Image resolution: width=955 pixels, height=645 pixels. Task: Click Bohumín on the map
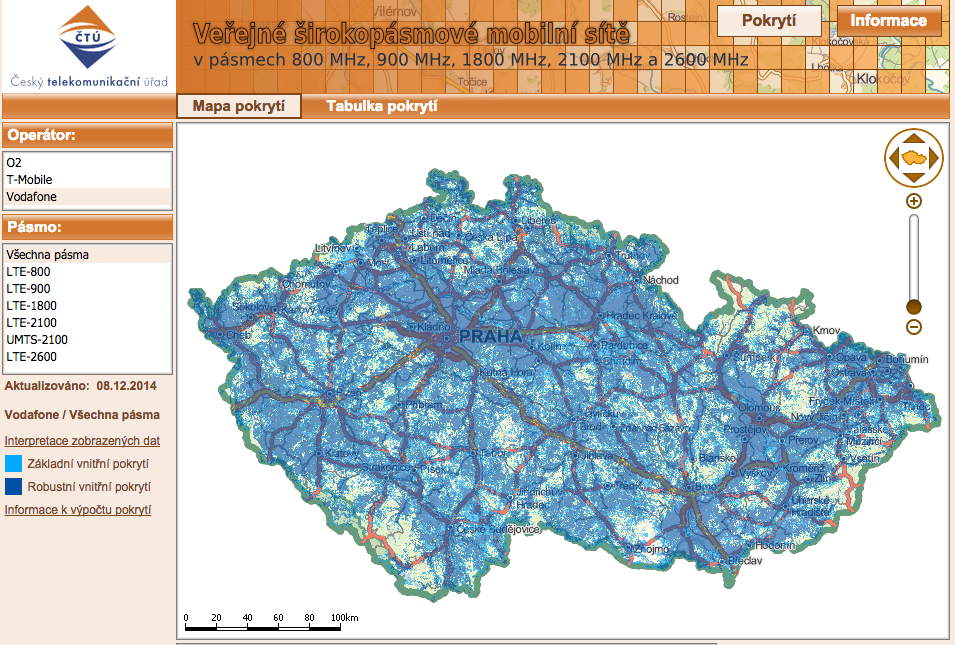pyautogui.click(x=907, y=359)
